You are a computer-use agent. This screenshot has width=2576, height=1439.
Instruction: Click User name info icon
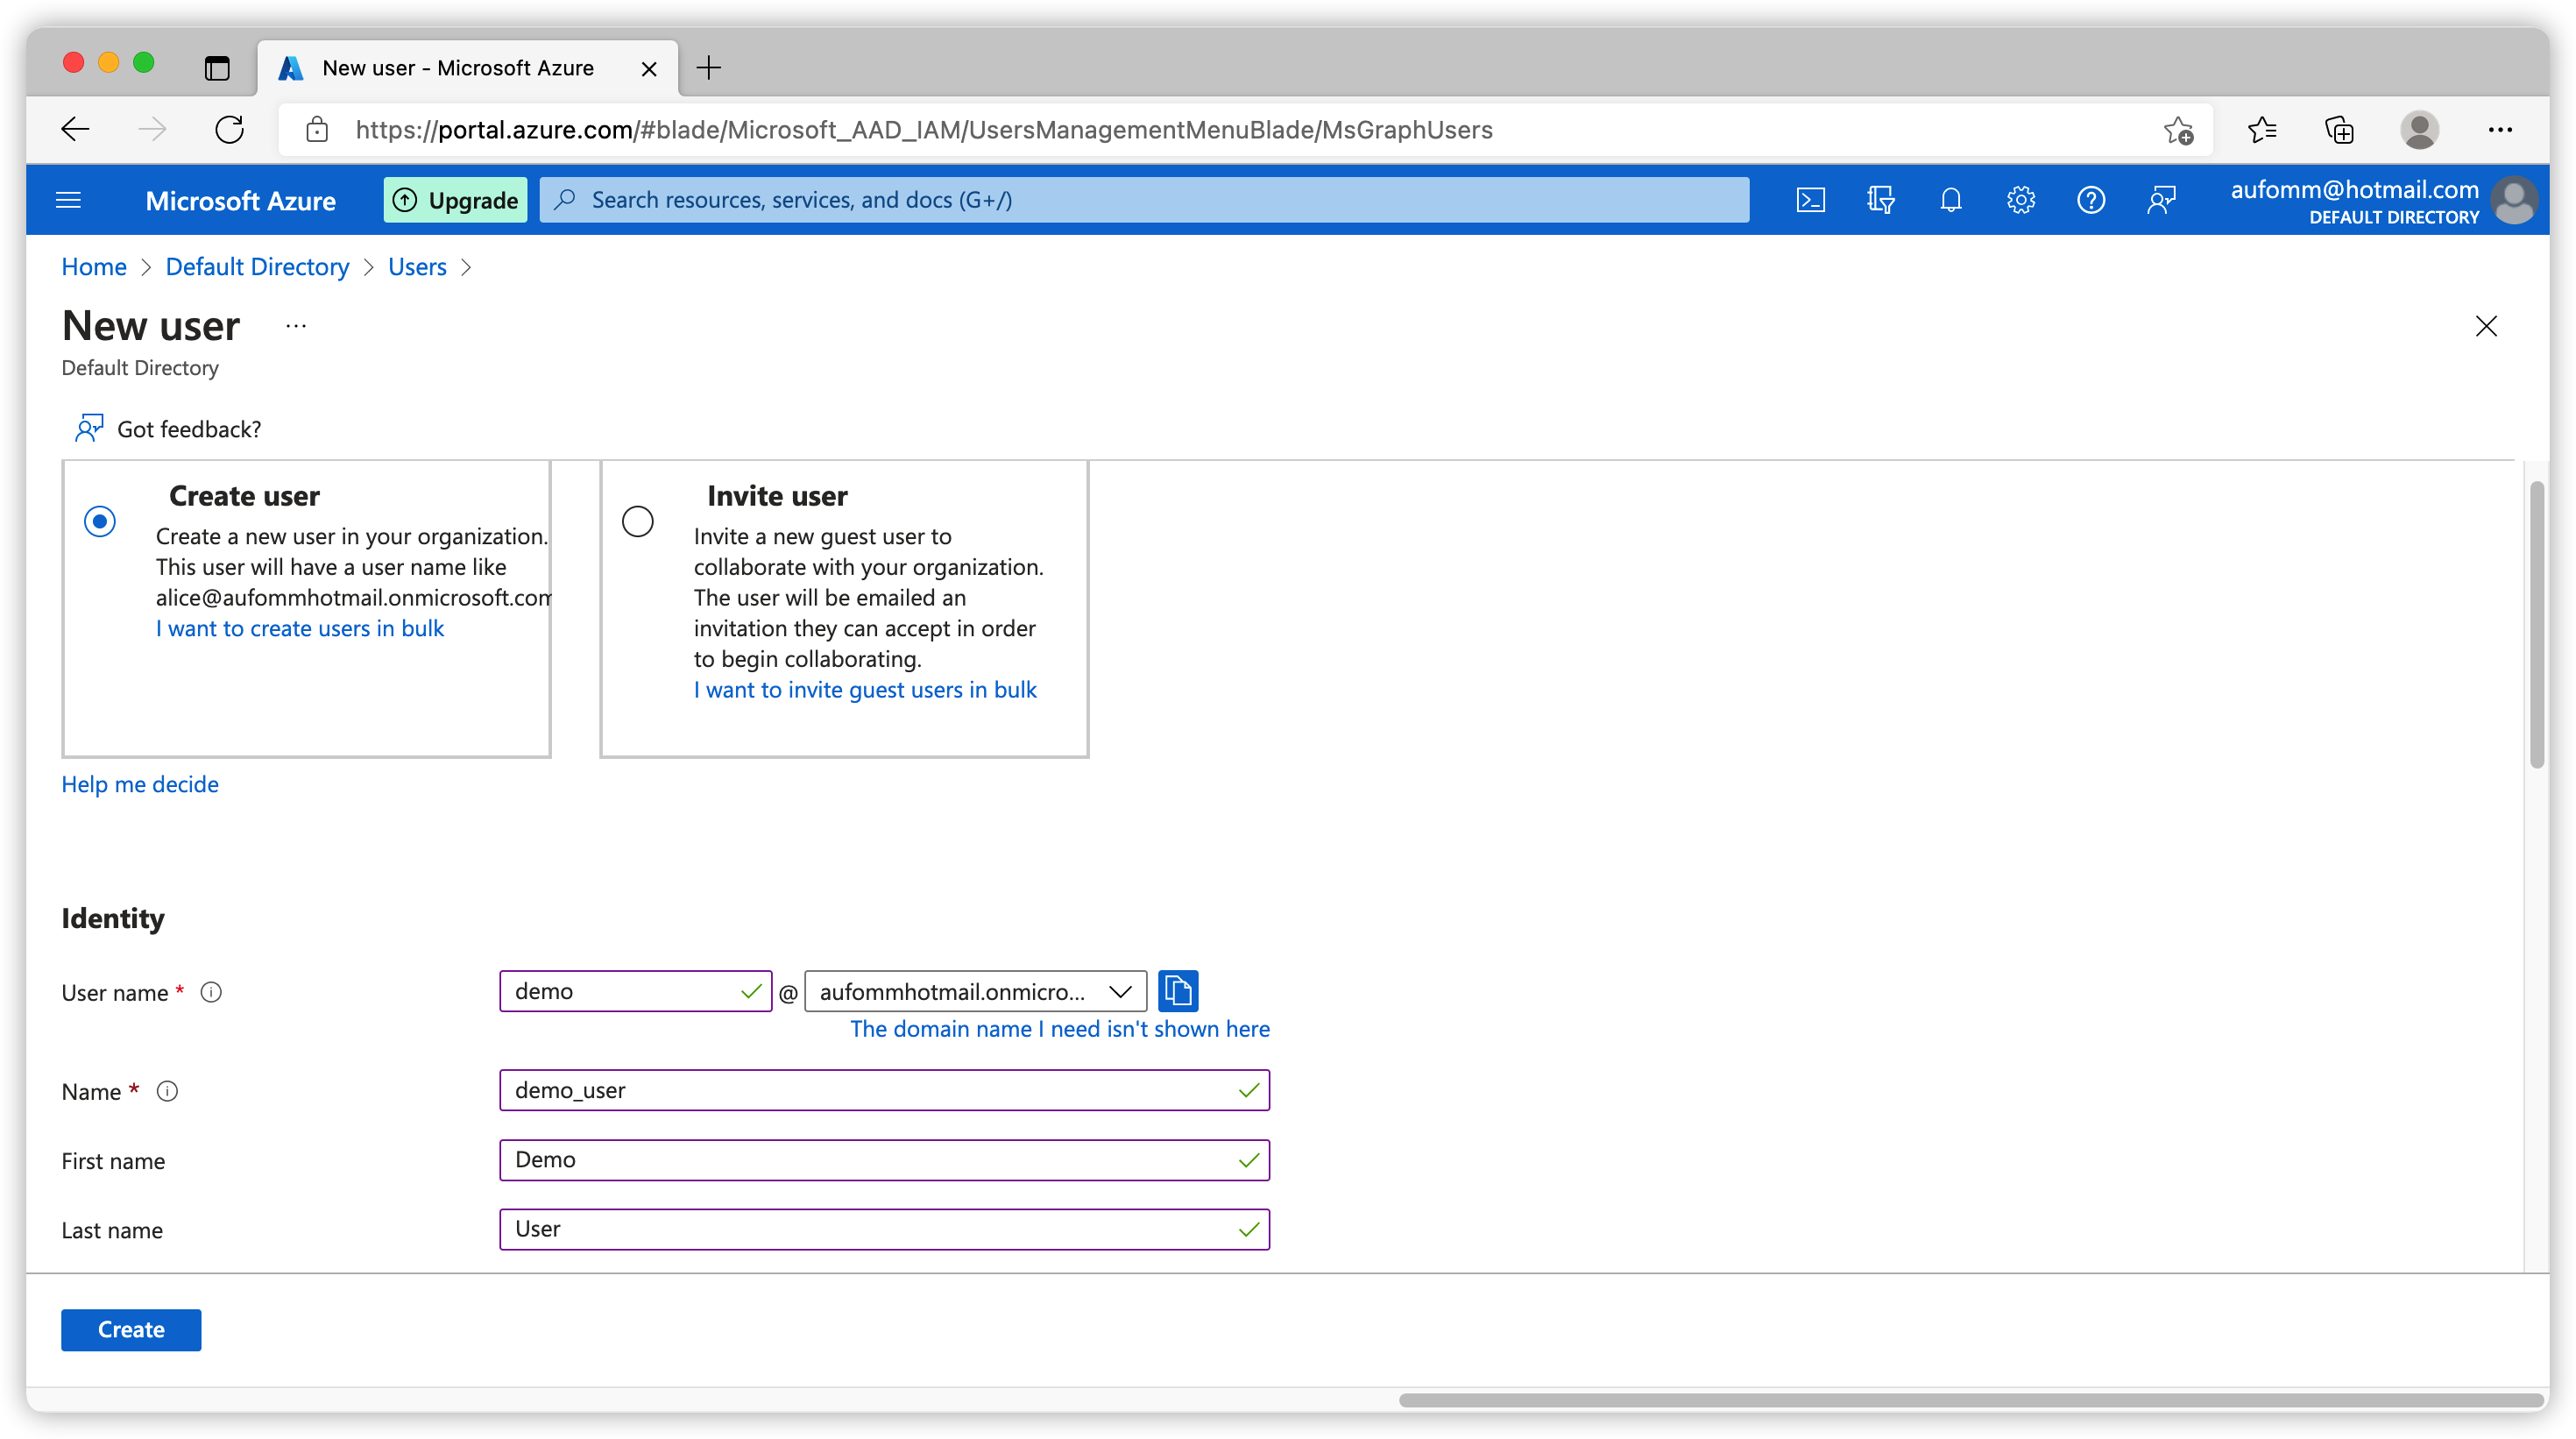pyautogui.click(x=211, y=992)
